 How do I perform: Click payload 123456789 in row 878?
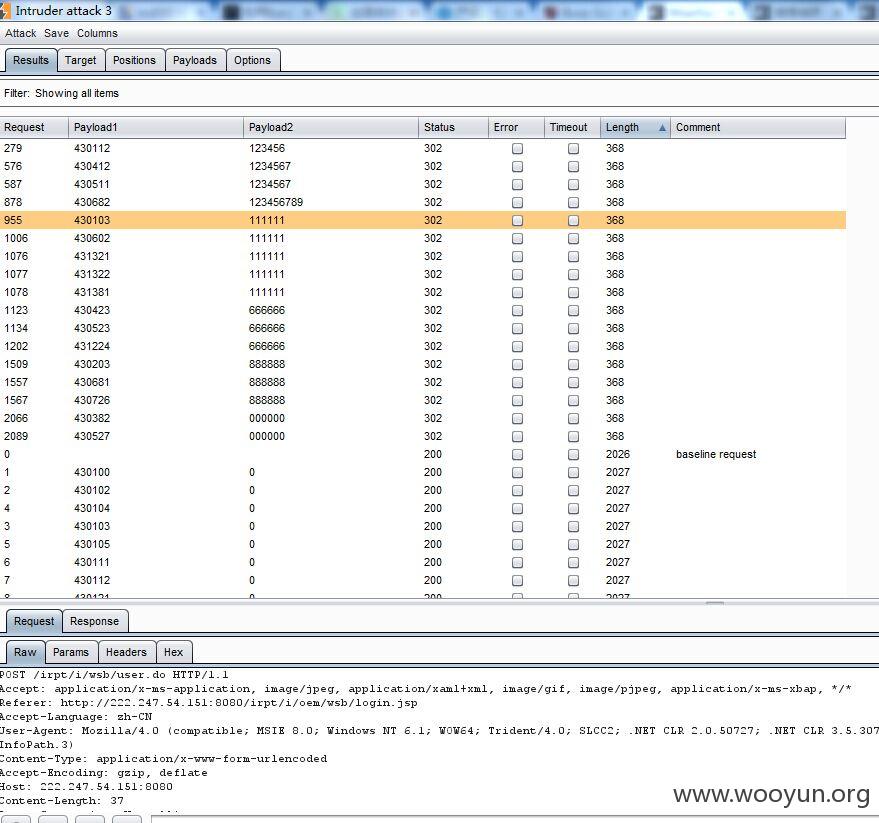click(276, 202)
